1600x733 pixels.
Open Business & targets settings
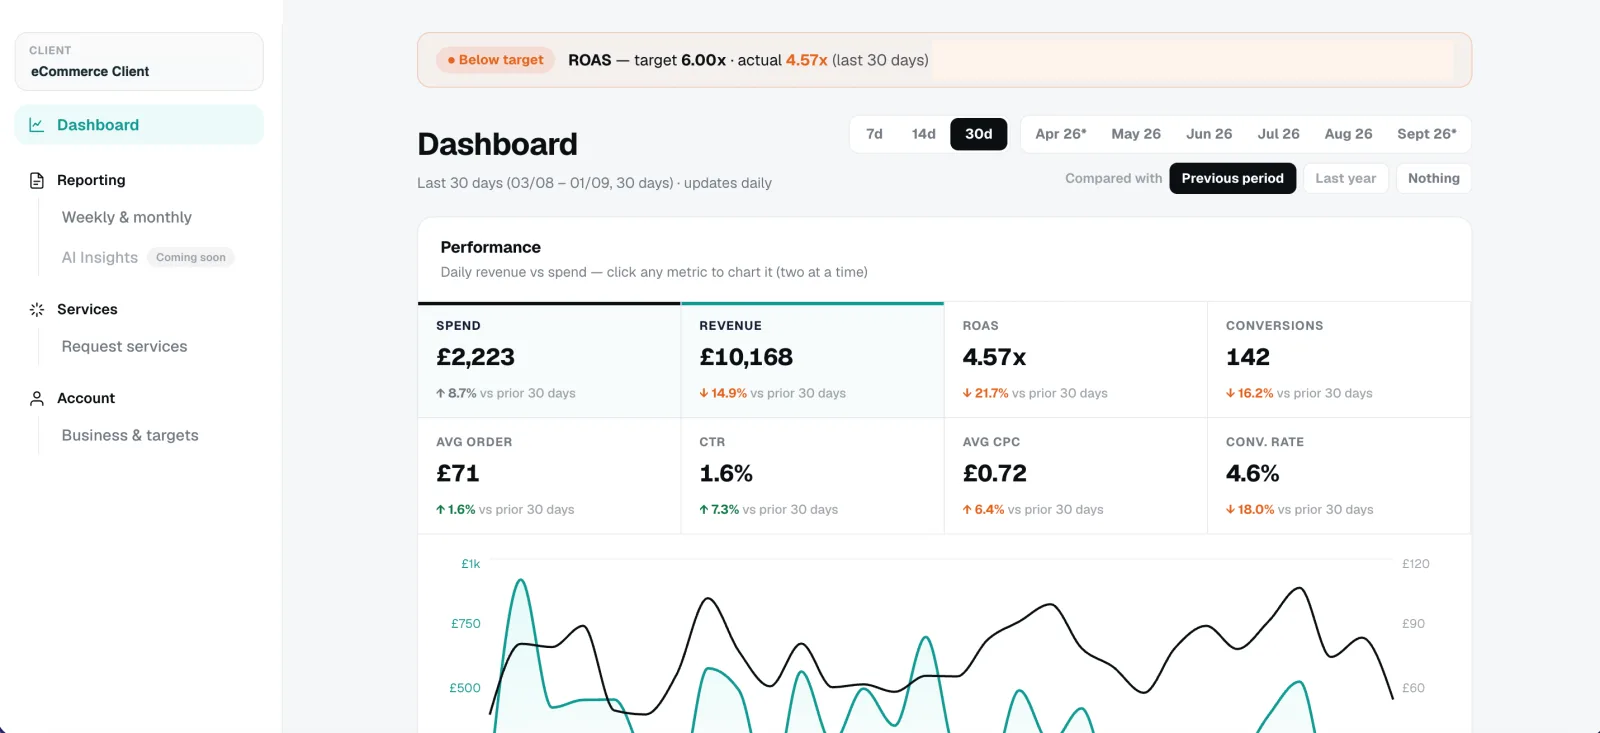(x=130, y=435)
